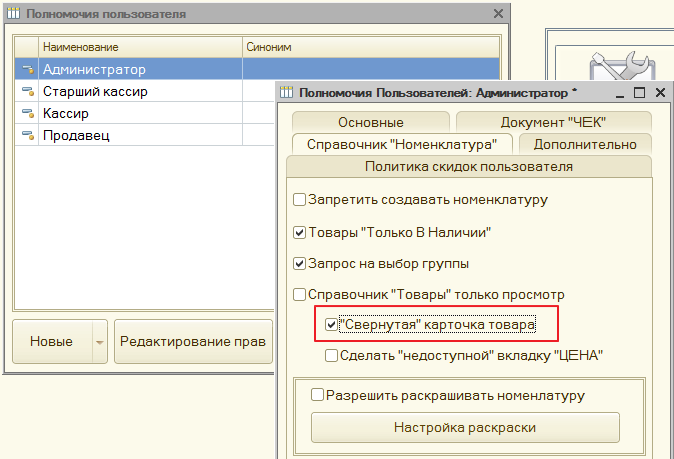This screenshot has height=459, width=674.
Task: Sort by the Наименование column header
Action: (x=141, y=47)
